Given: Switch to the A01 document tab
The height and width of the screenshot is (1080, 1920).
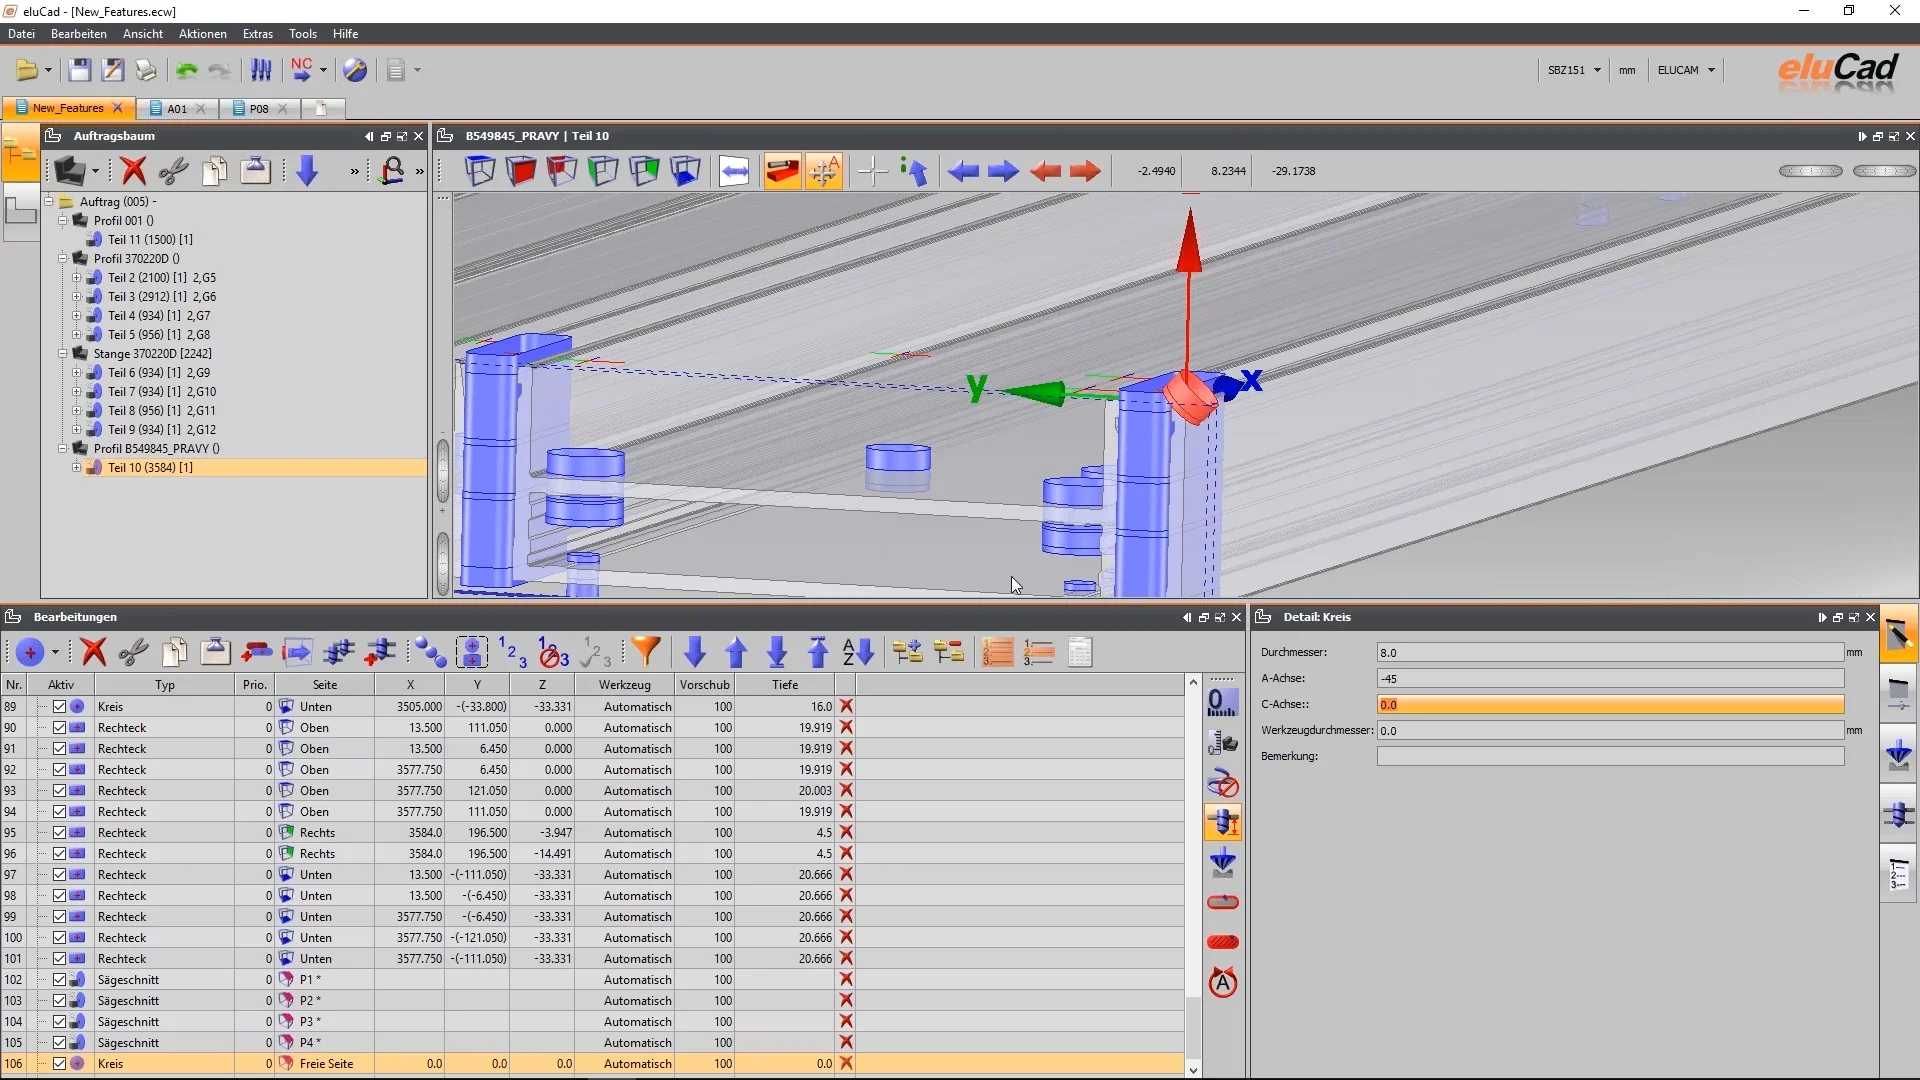Looking at the screenshot, I should [177, 109].
